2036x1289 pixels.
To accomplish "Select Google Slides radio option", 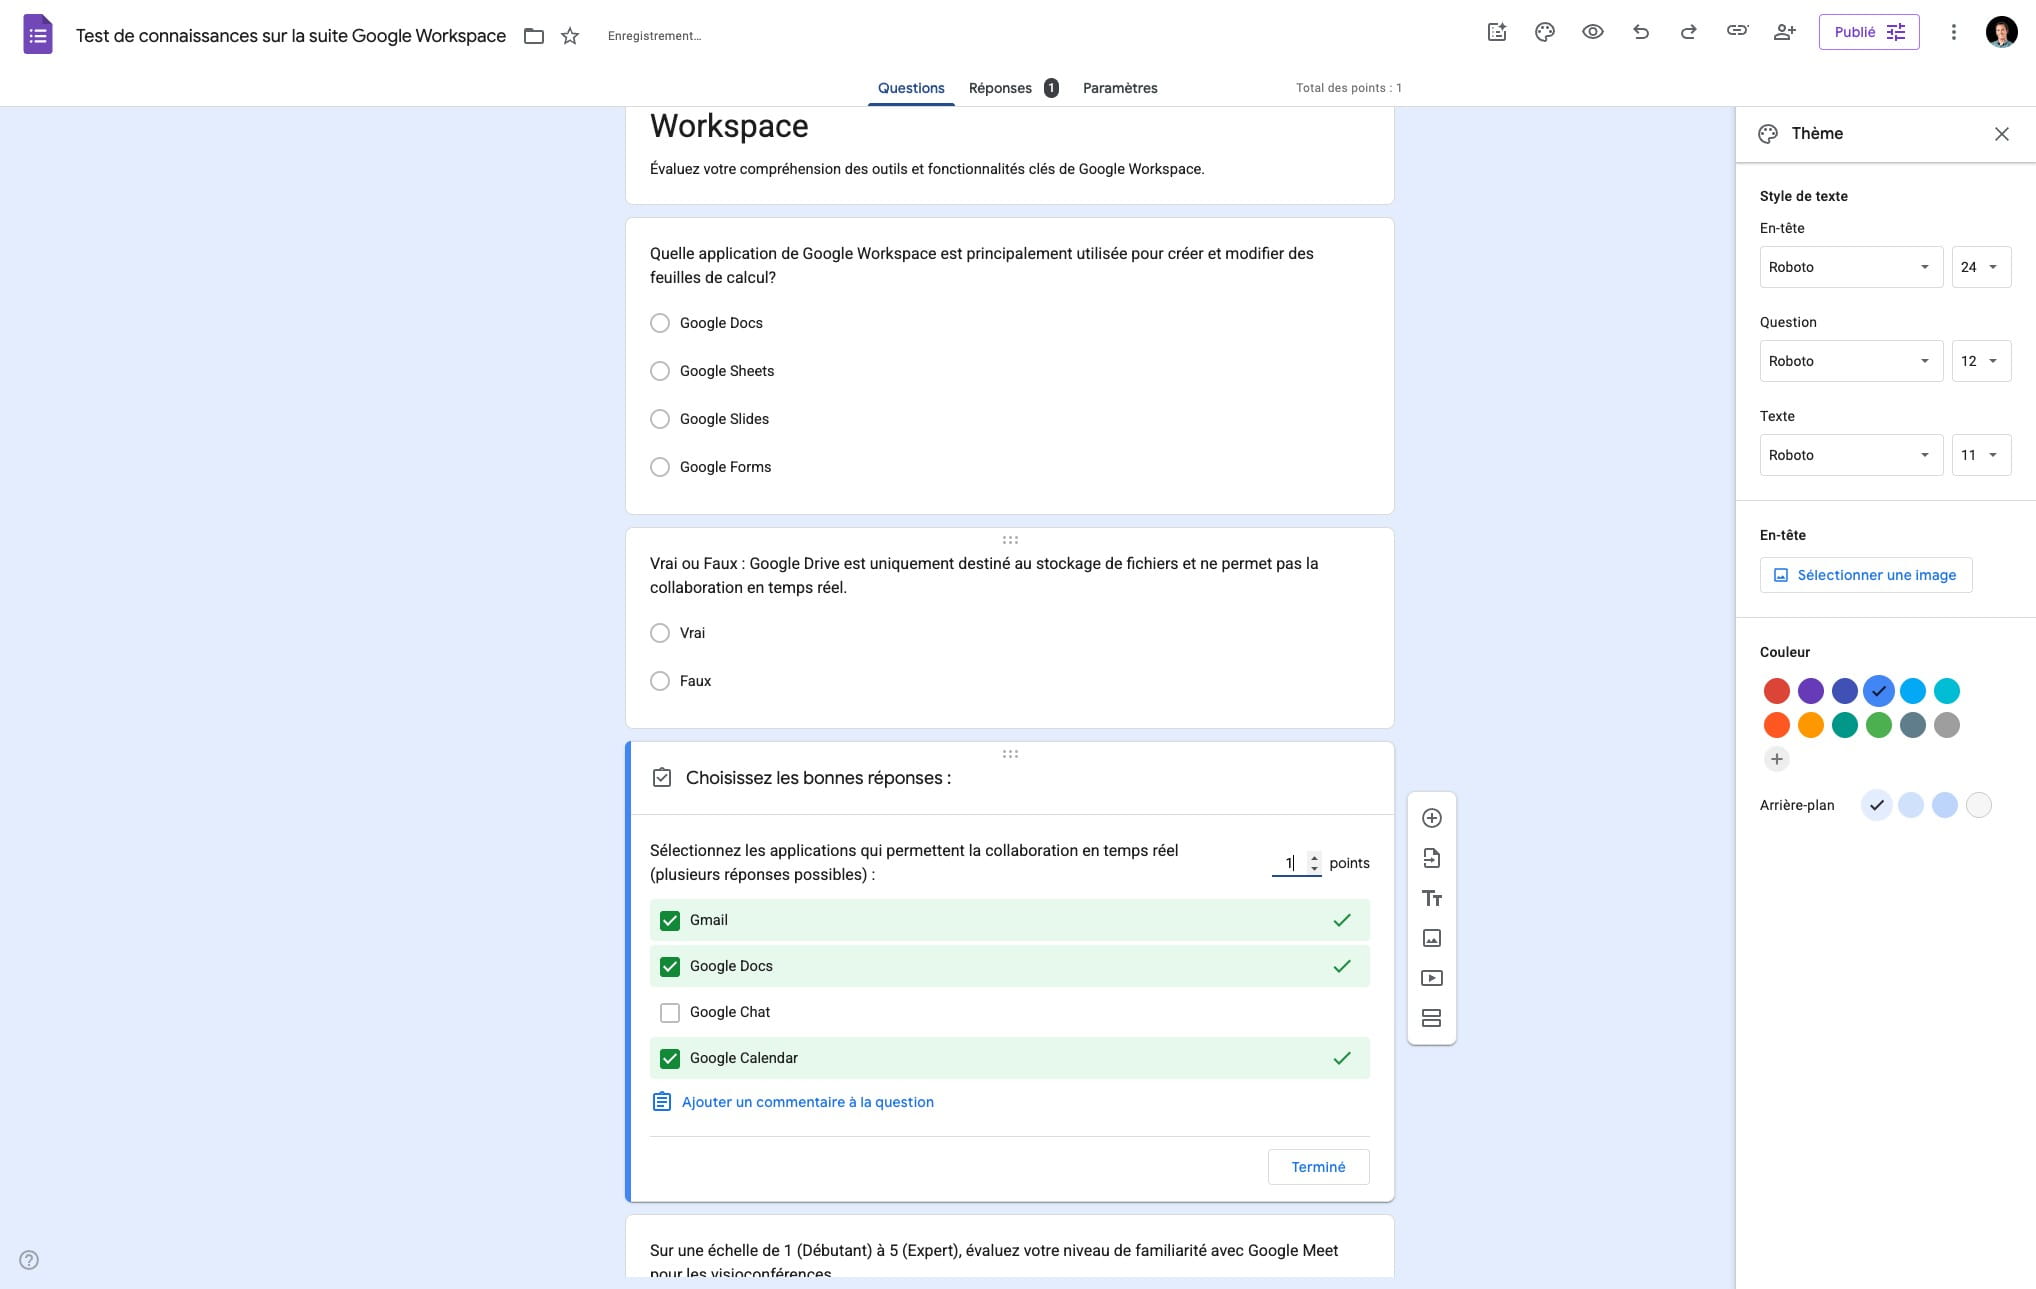I will tap(660, 419).
